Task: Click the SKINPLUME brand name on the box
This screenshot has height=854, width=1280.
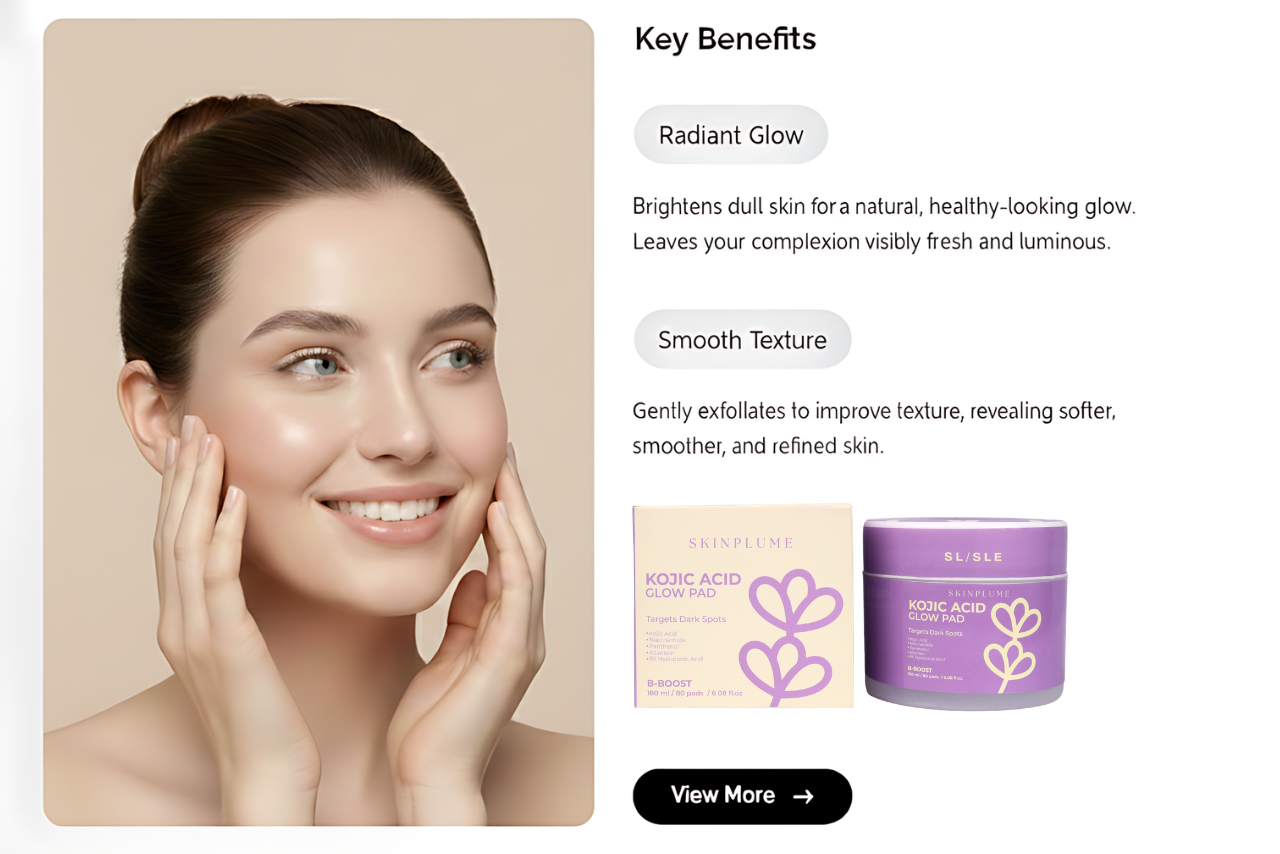Action: coord(741,543)
